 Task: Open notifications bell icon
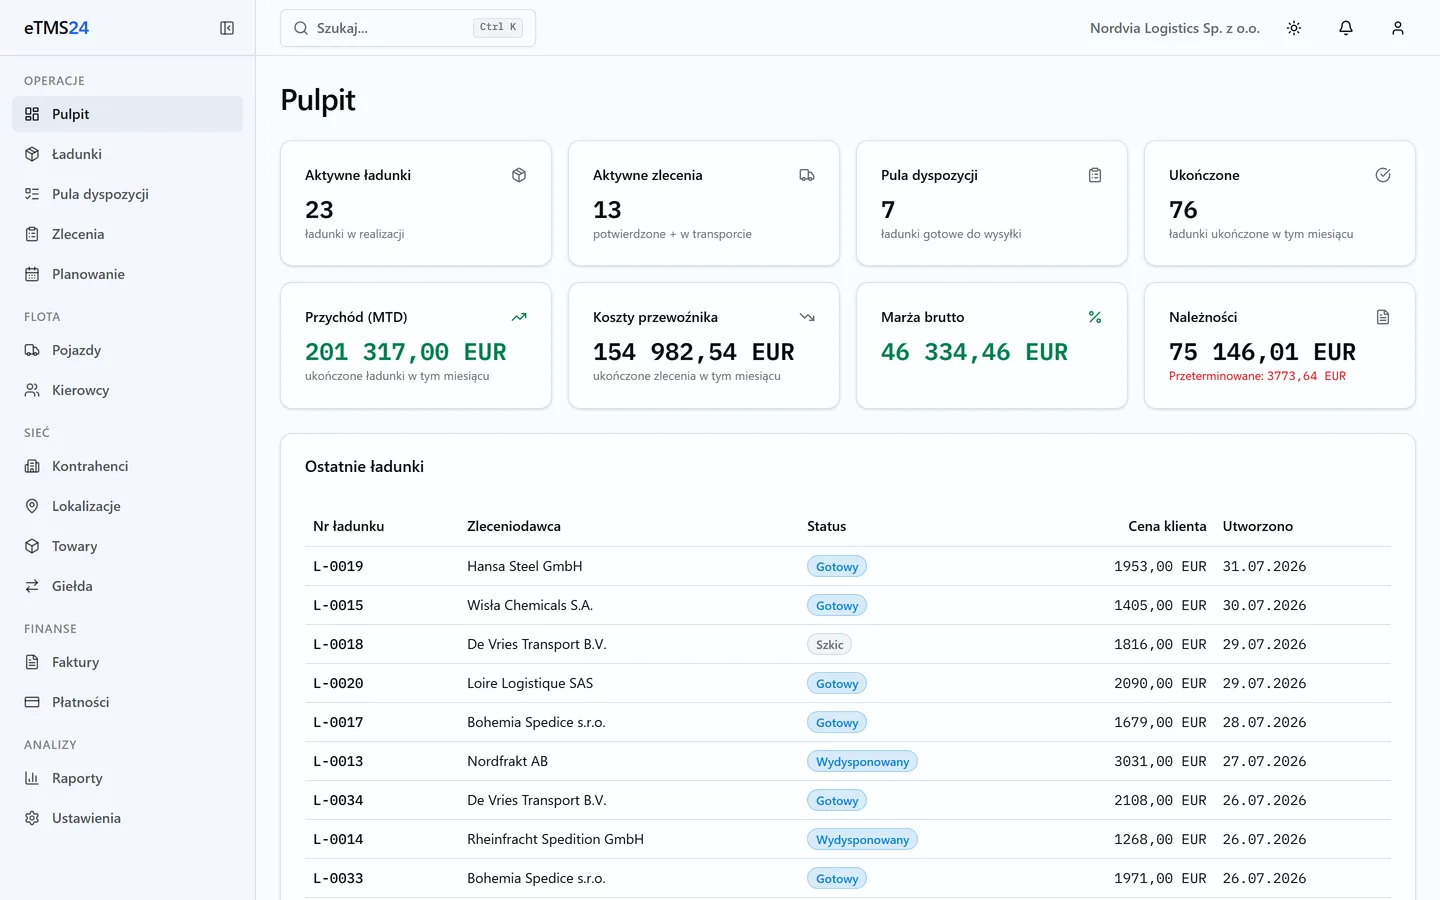1346,28
